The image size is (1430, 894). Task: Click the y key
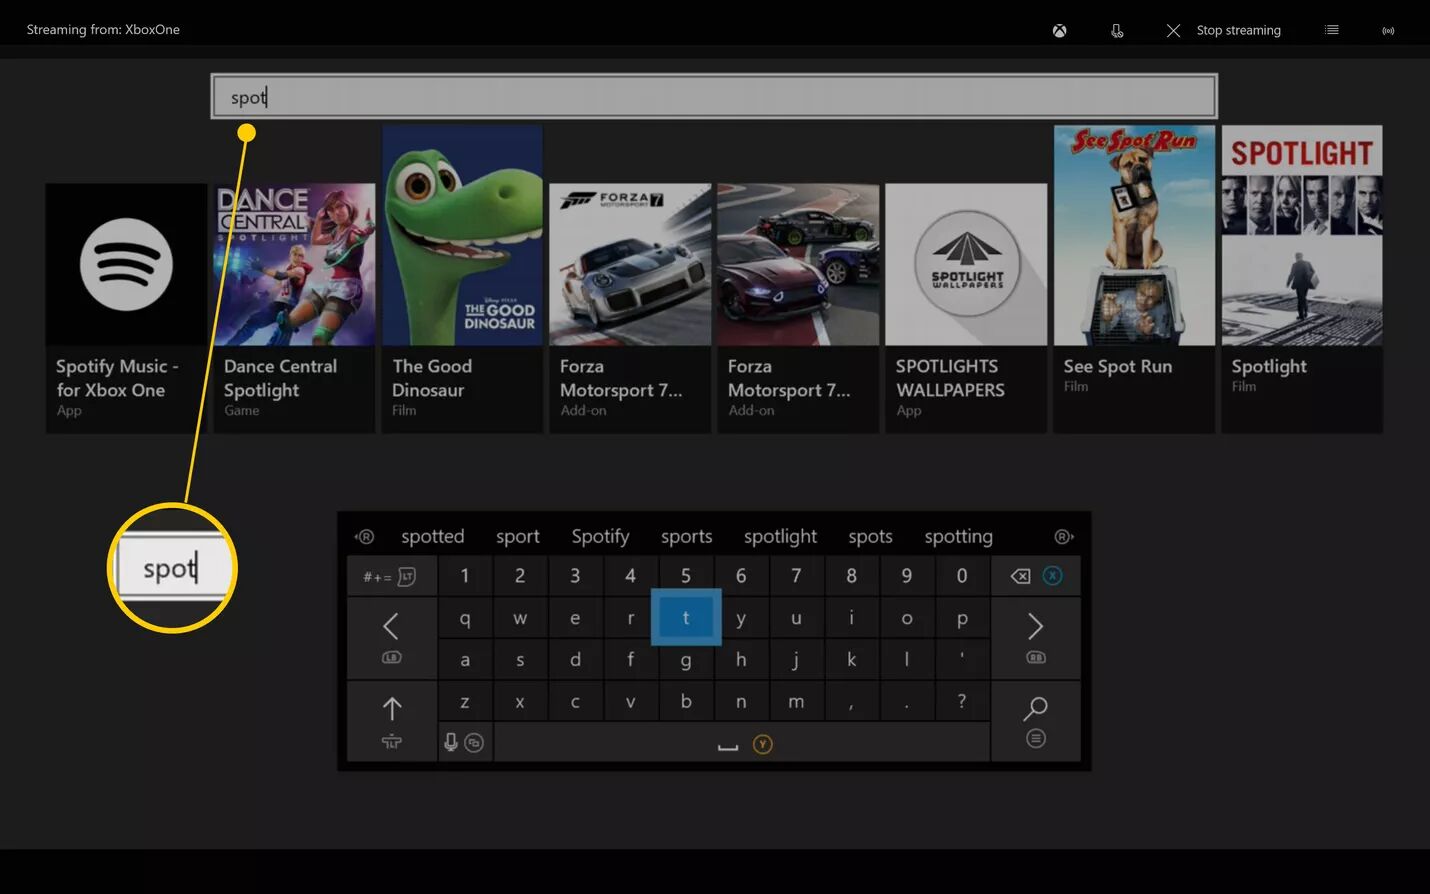[741, 618]
